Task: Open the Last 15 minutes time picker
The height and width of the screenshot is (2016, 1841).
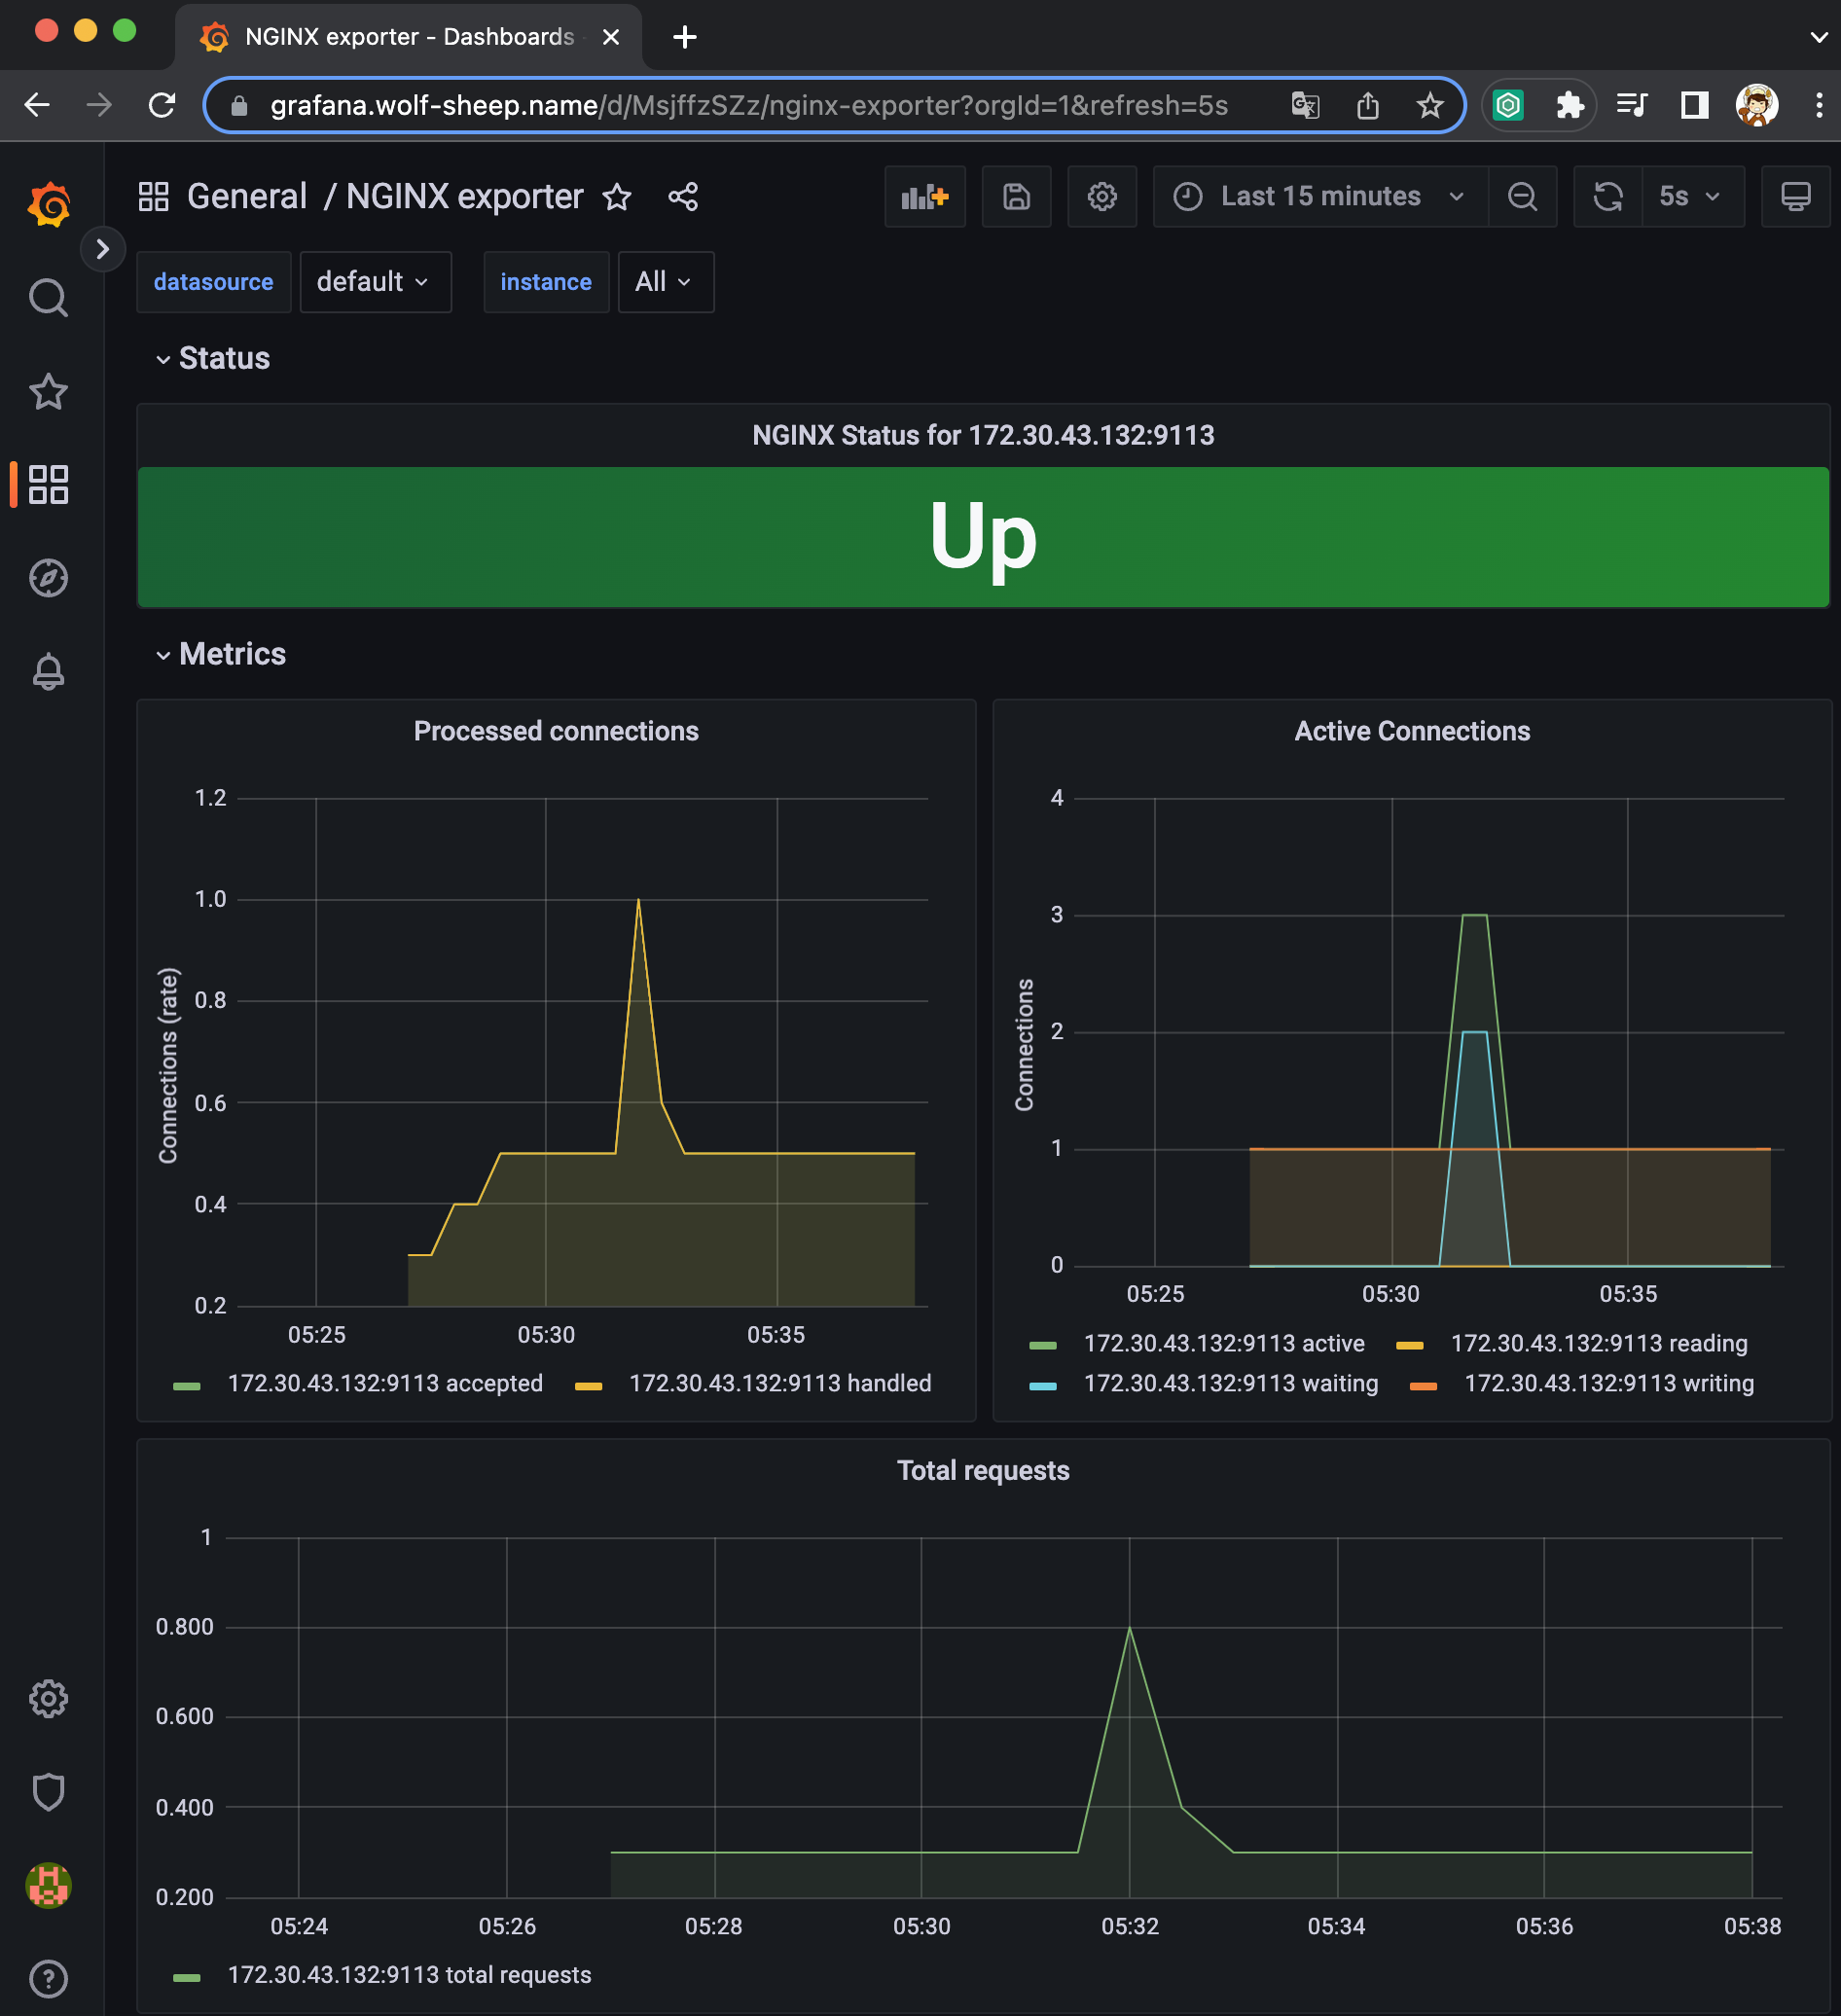Action: click(x=1320, y=196)
